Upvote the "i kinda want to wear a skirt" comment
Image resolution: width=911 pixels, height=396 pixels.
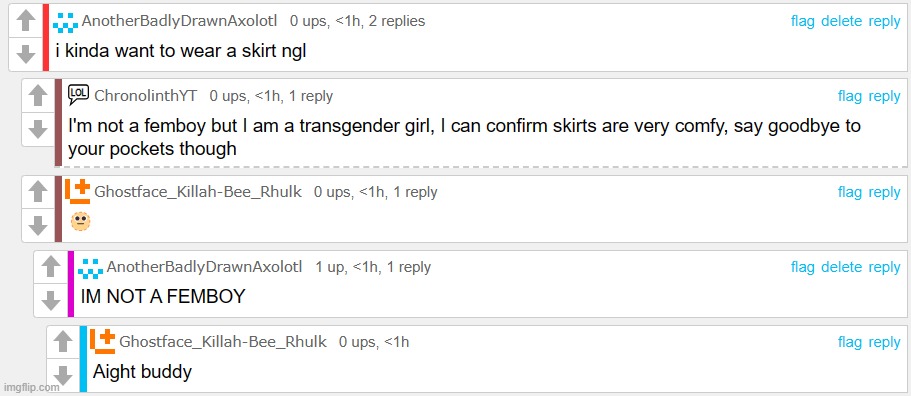(26, 21)
